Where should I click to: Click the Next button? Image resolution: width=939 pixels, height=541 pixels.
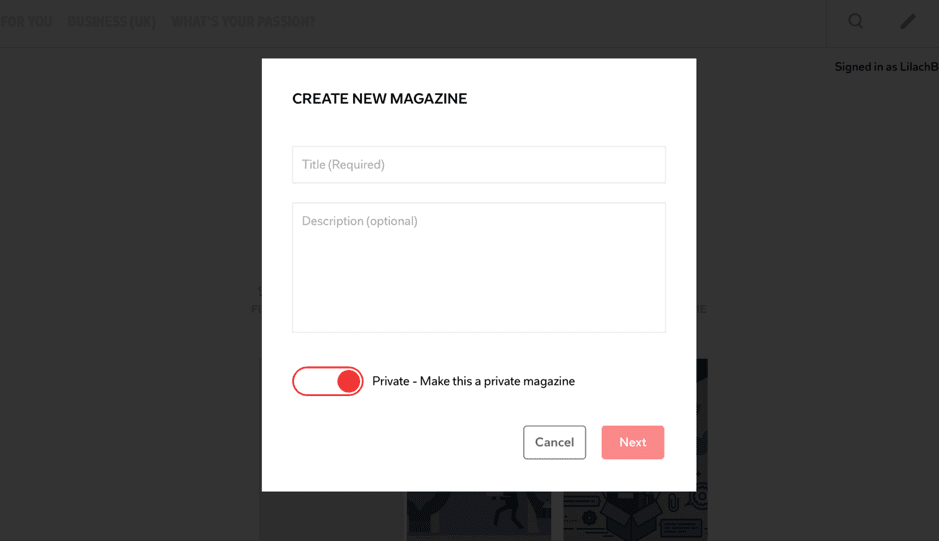(x=633, y=442)
